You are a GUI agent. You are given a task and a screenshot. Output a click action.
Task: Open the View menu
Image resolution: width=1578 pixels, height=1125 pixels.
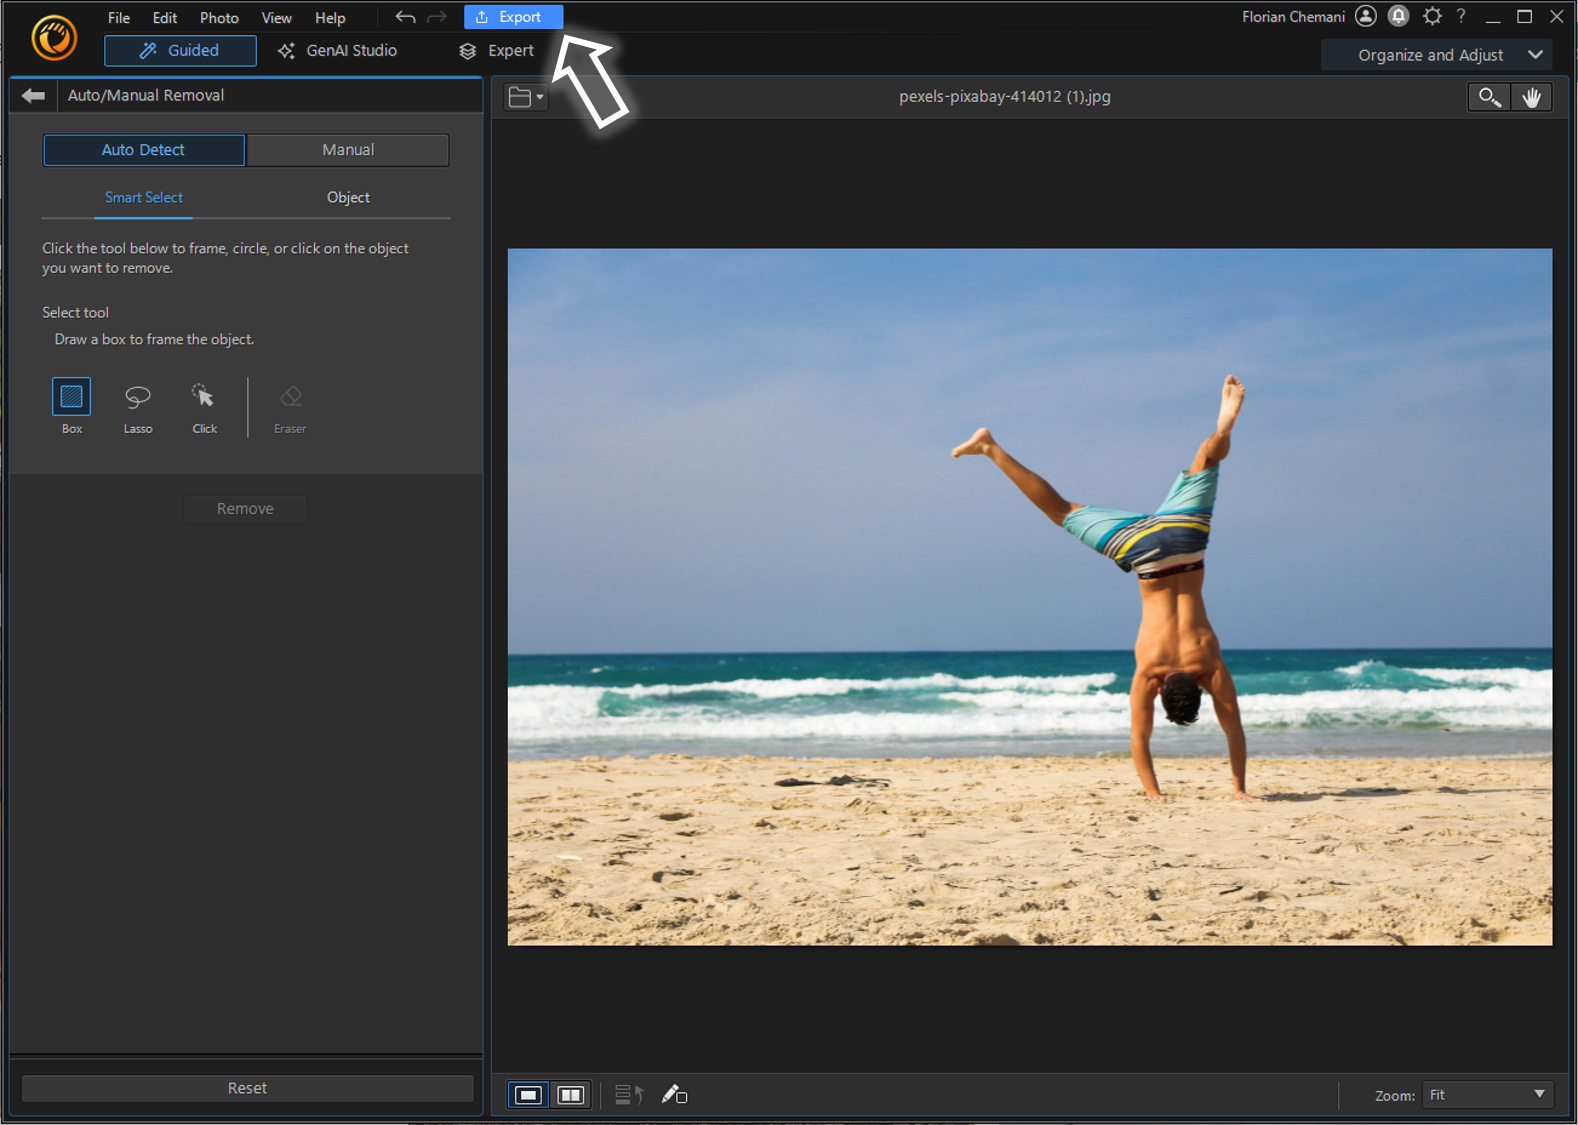click(276, 18)
